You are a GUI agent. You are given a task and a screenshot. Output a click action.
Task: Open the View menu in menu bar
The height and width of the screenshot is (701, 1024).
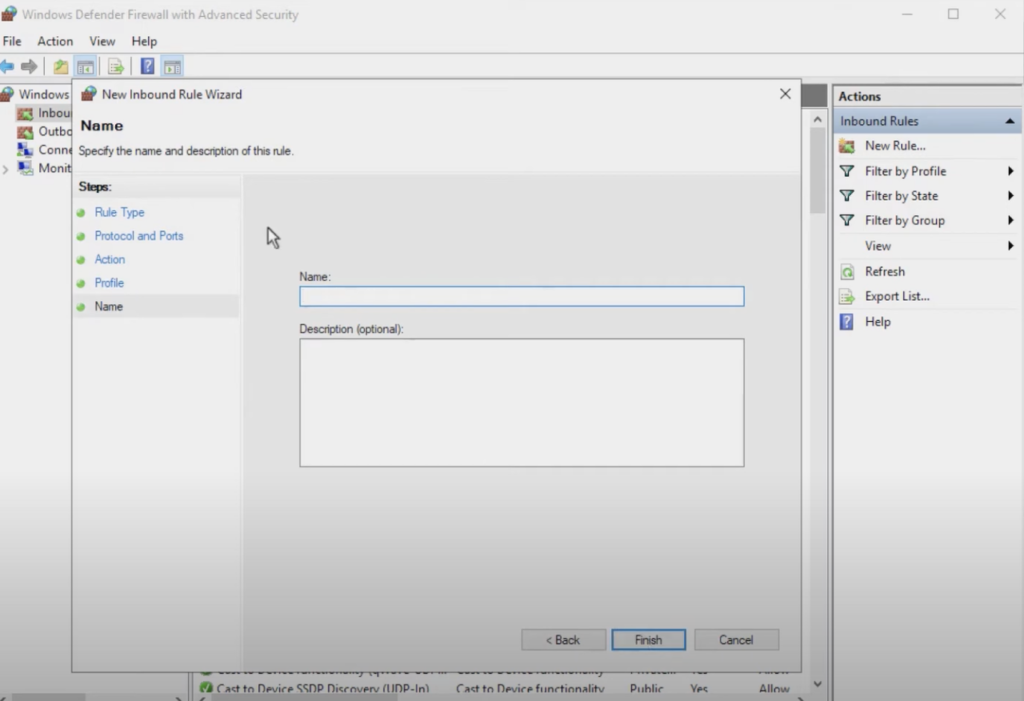click(102, 41)
